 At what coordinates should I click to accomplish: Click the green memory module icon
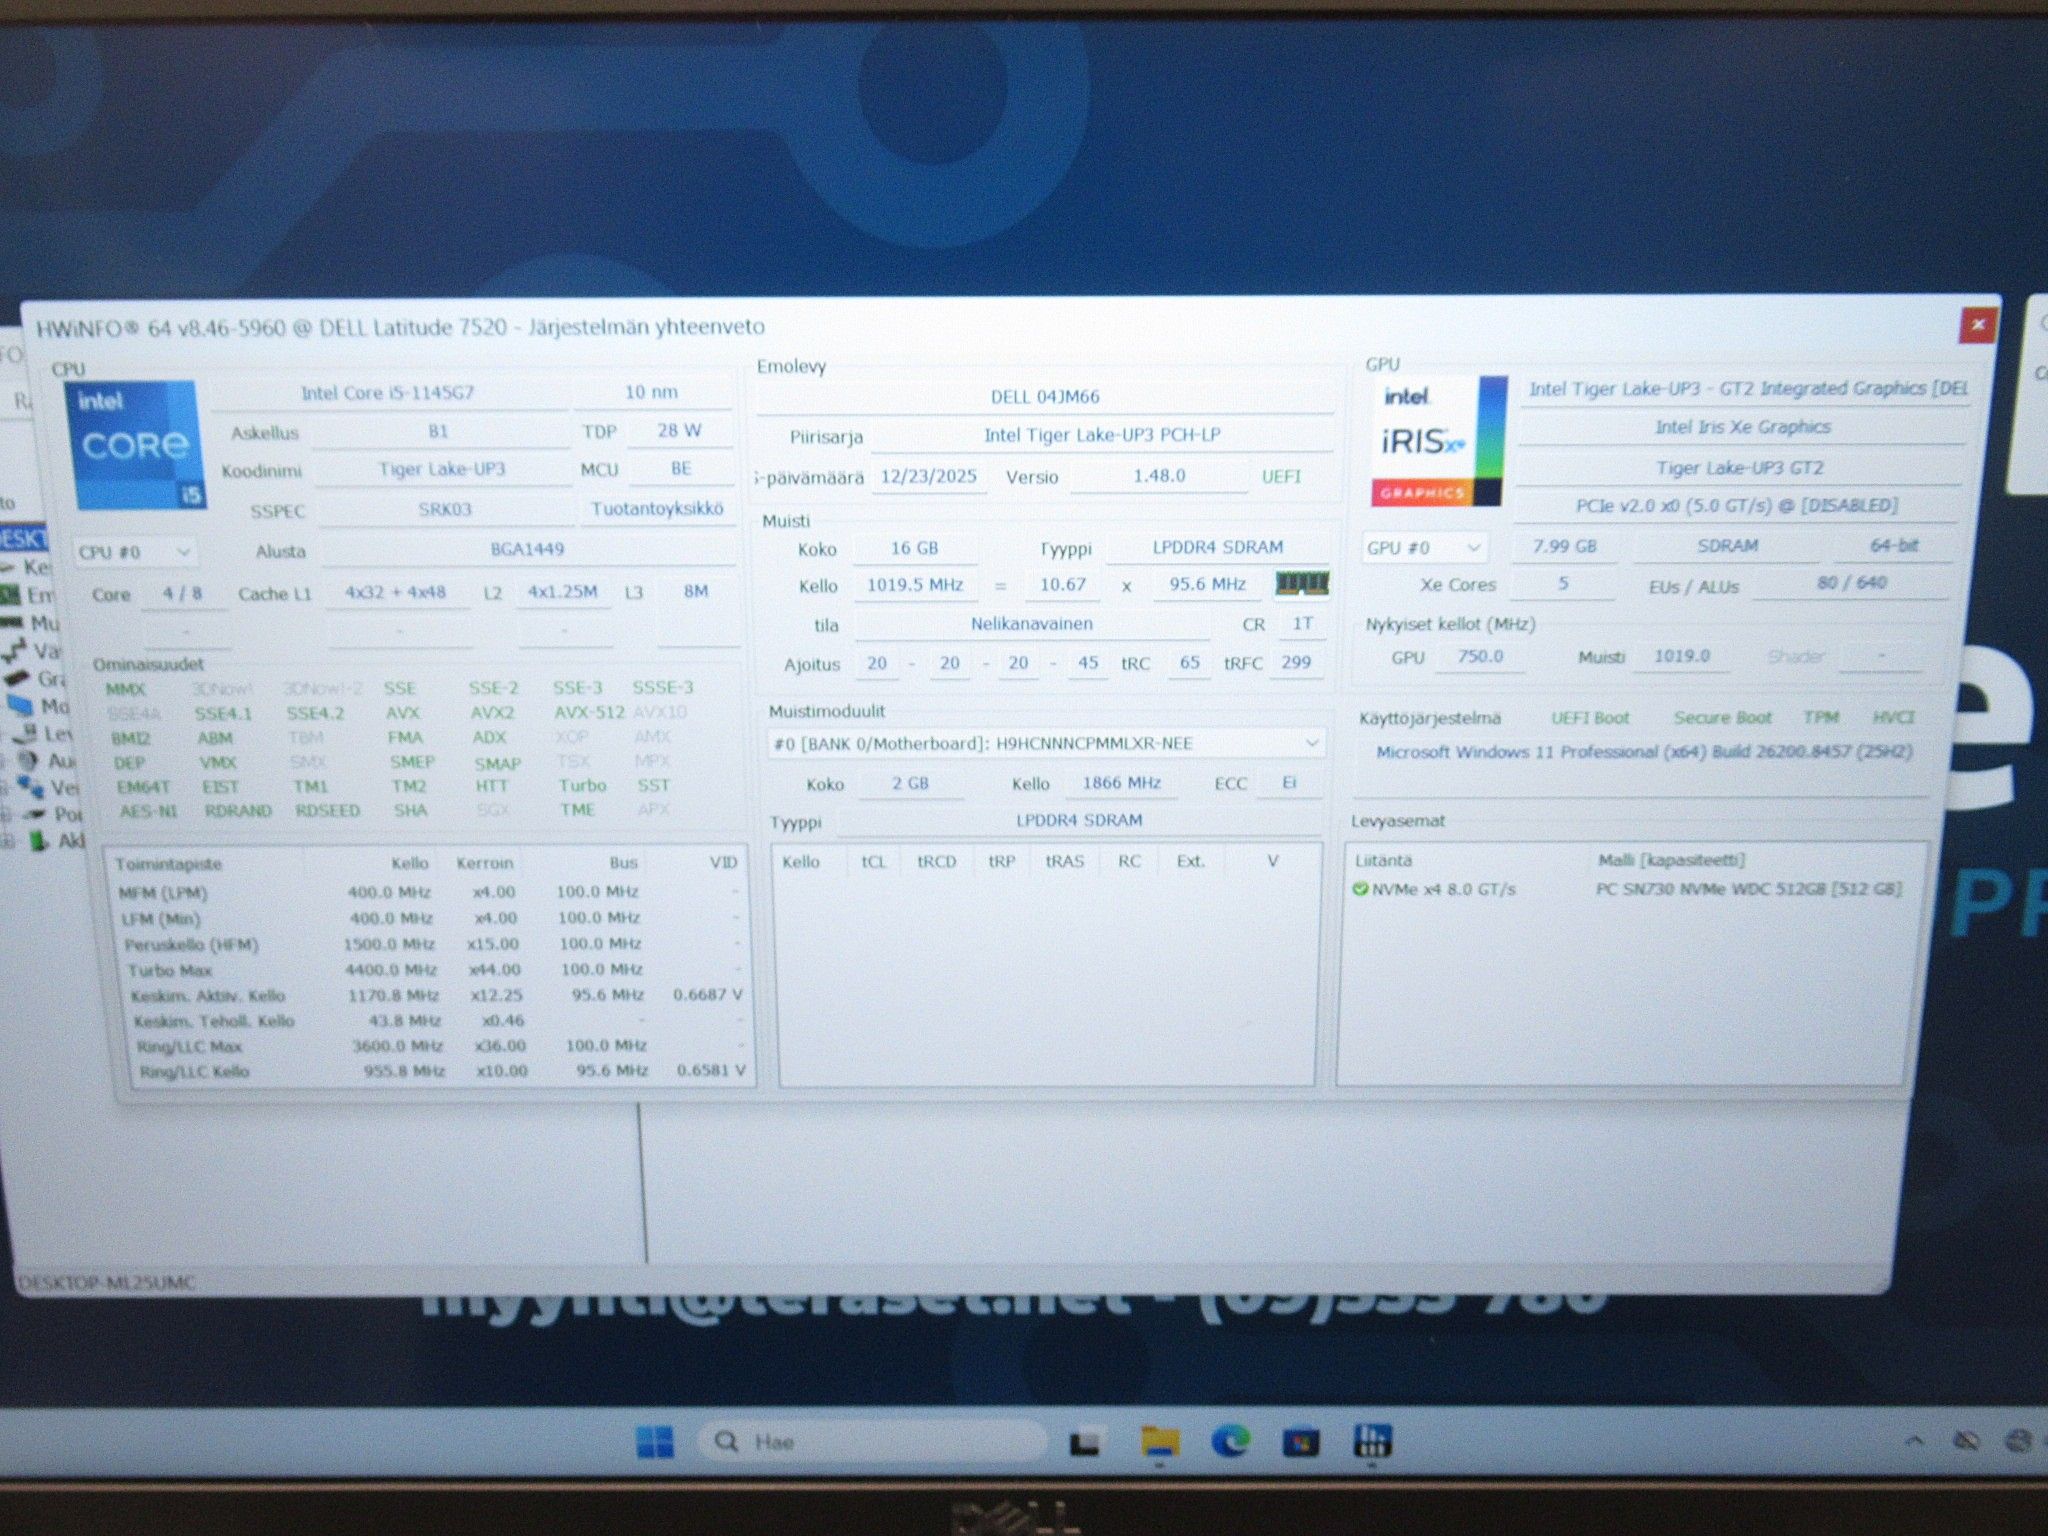tap(1302, 583)
